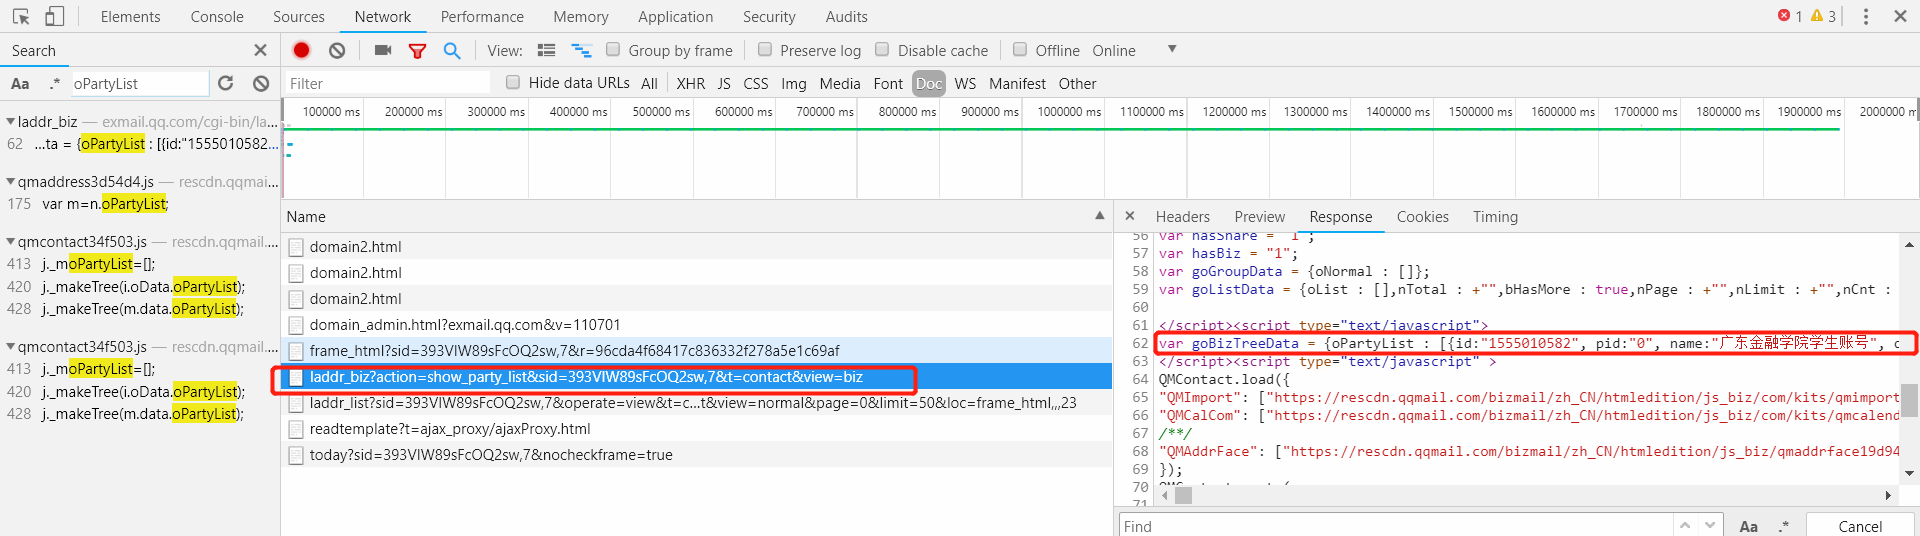Select the inspect element cursor icon

click(x=21, y=16)
